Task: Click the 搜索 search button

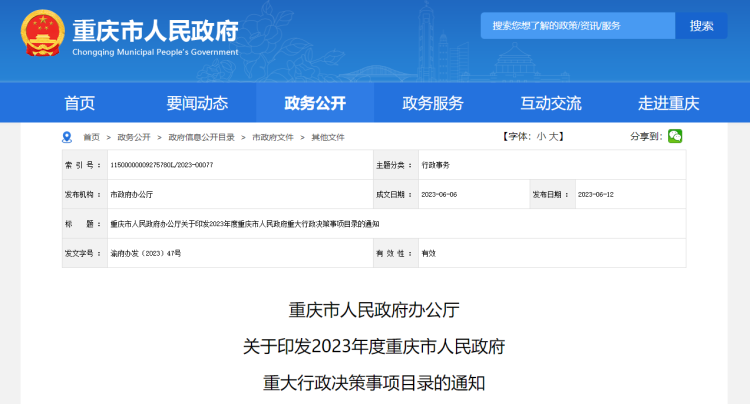Action: pos(701,26)
